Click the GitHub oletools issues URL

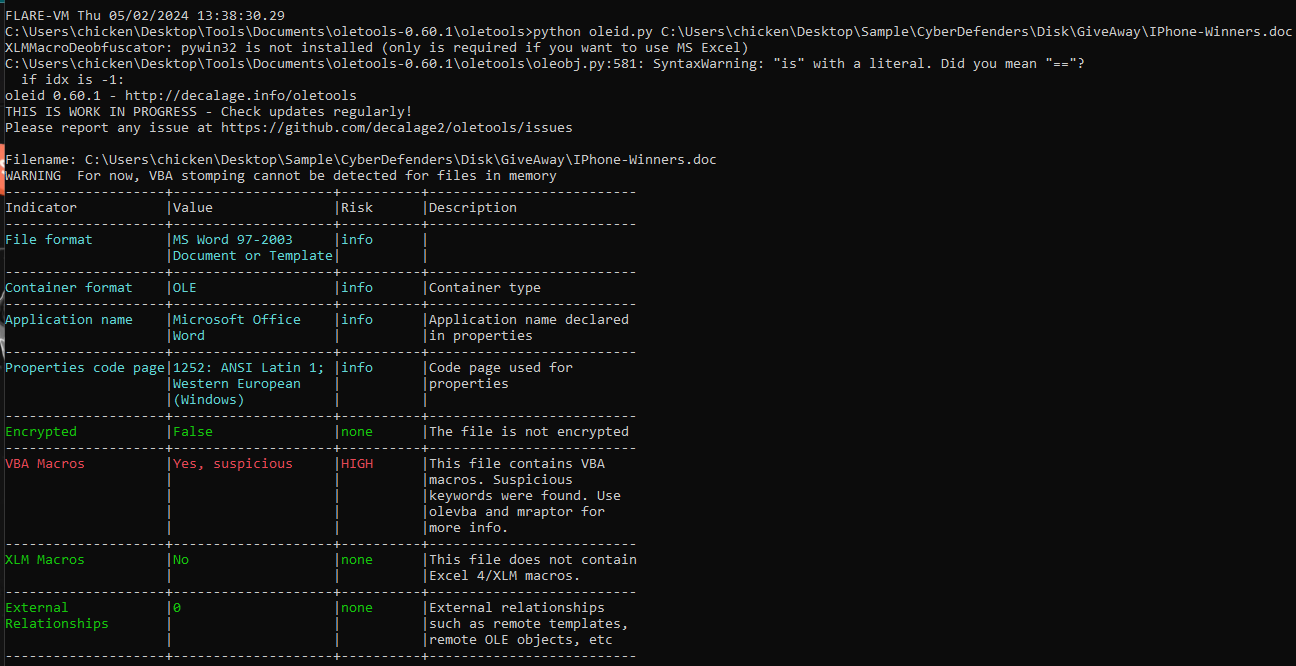point(396,128)
